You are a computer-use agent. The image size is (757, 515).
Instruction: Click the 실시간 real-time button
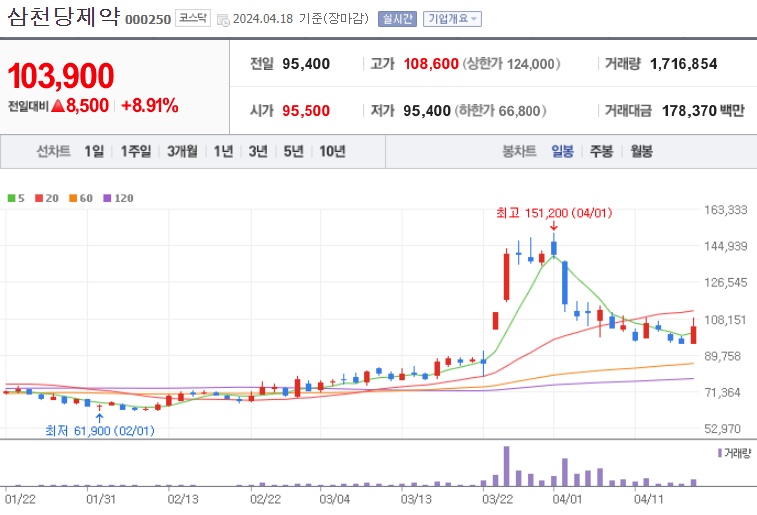[397, 19]
